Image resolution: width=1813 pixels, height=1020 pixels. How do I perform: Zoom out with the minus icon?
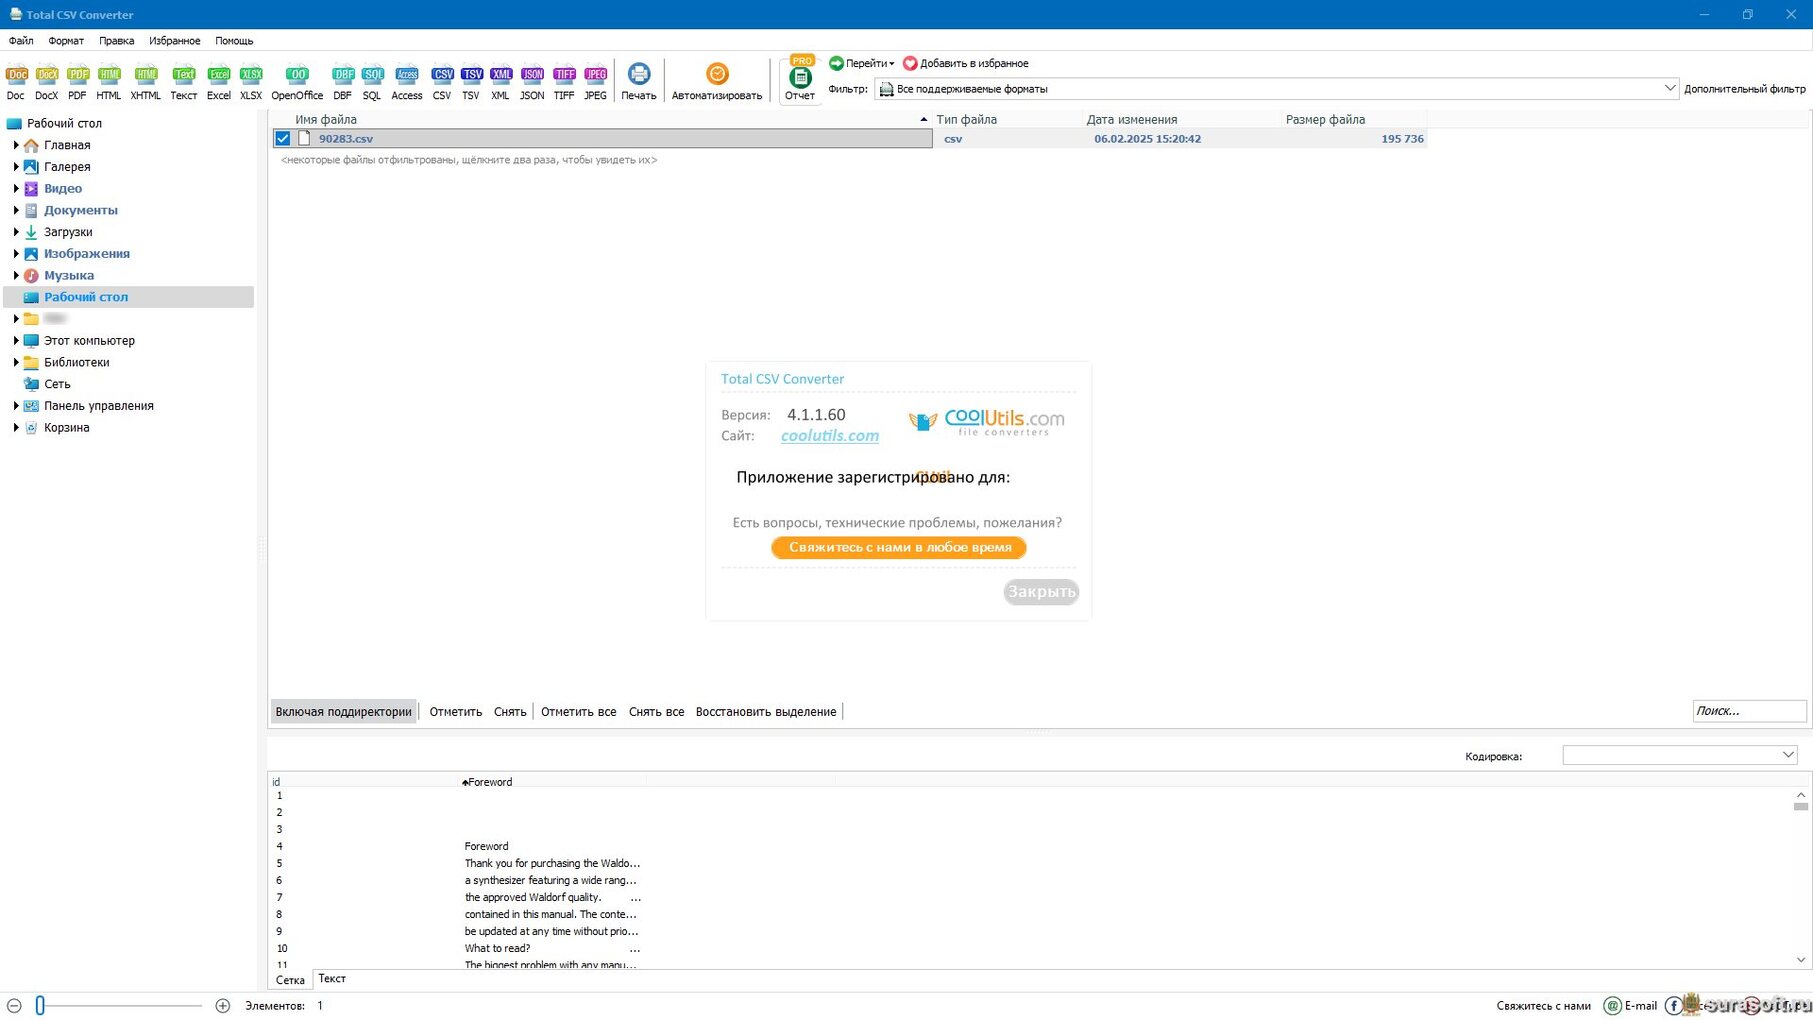[x=14, y=1006]
